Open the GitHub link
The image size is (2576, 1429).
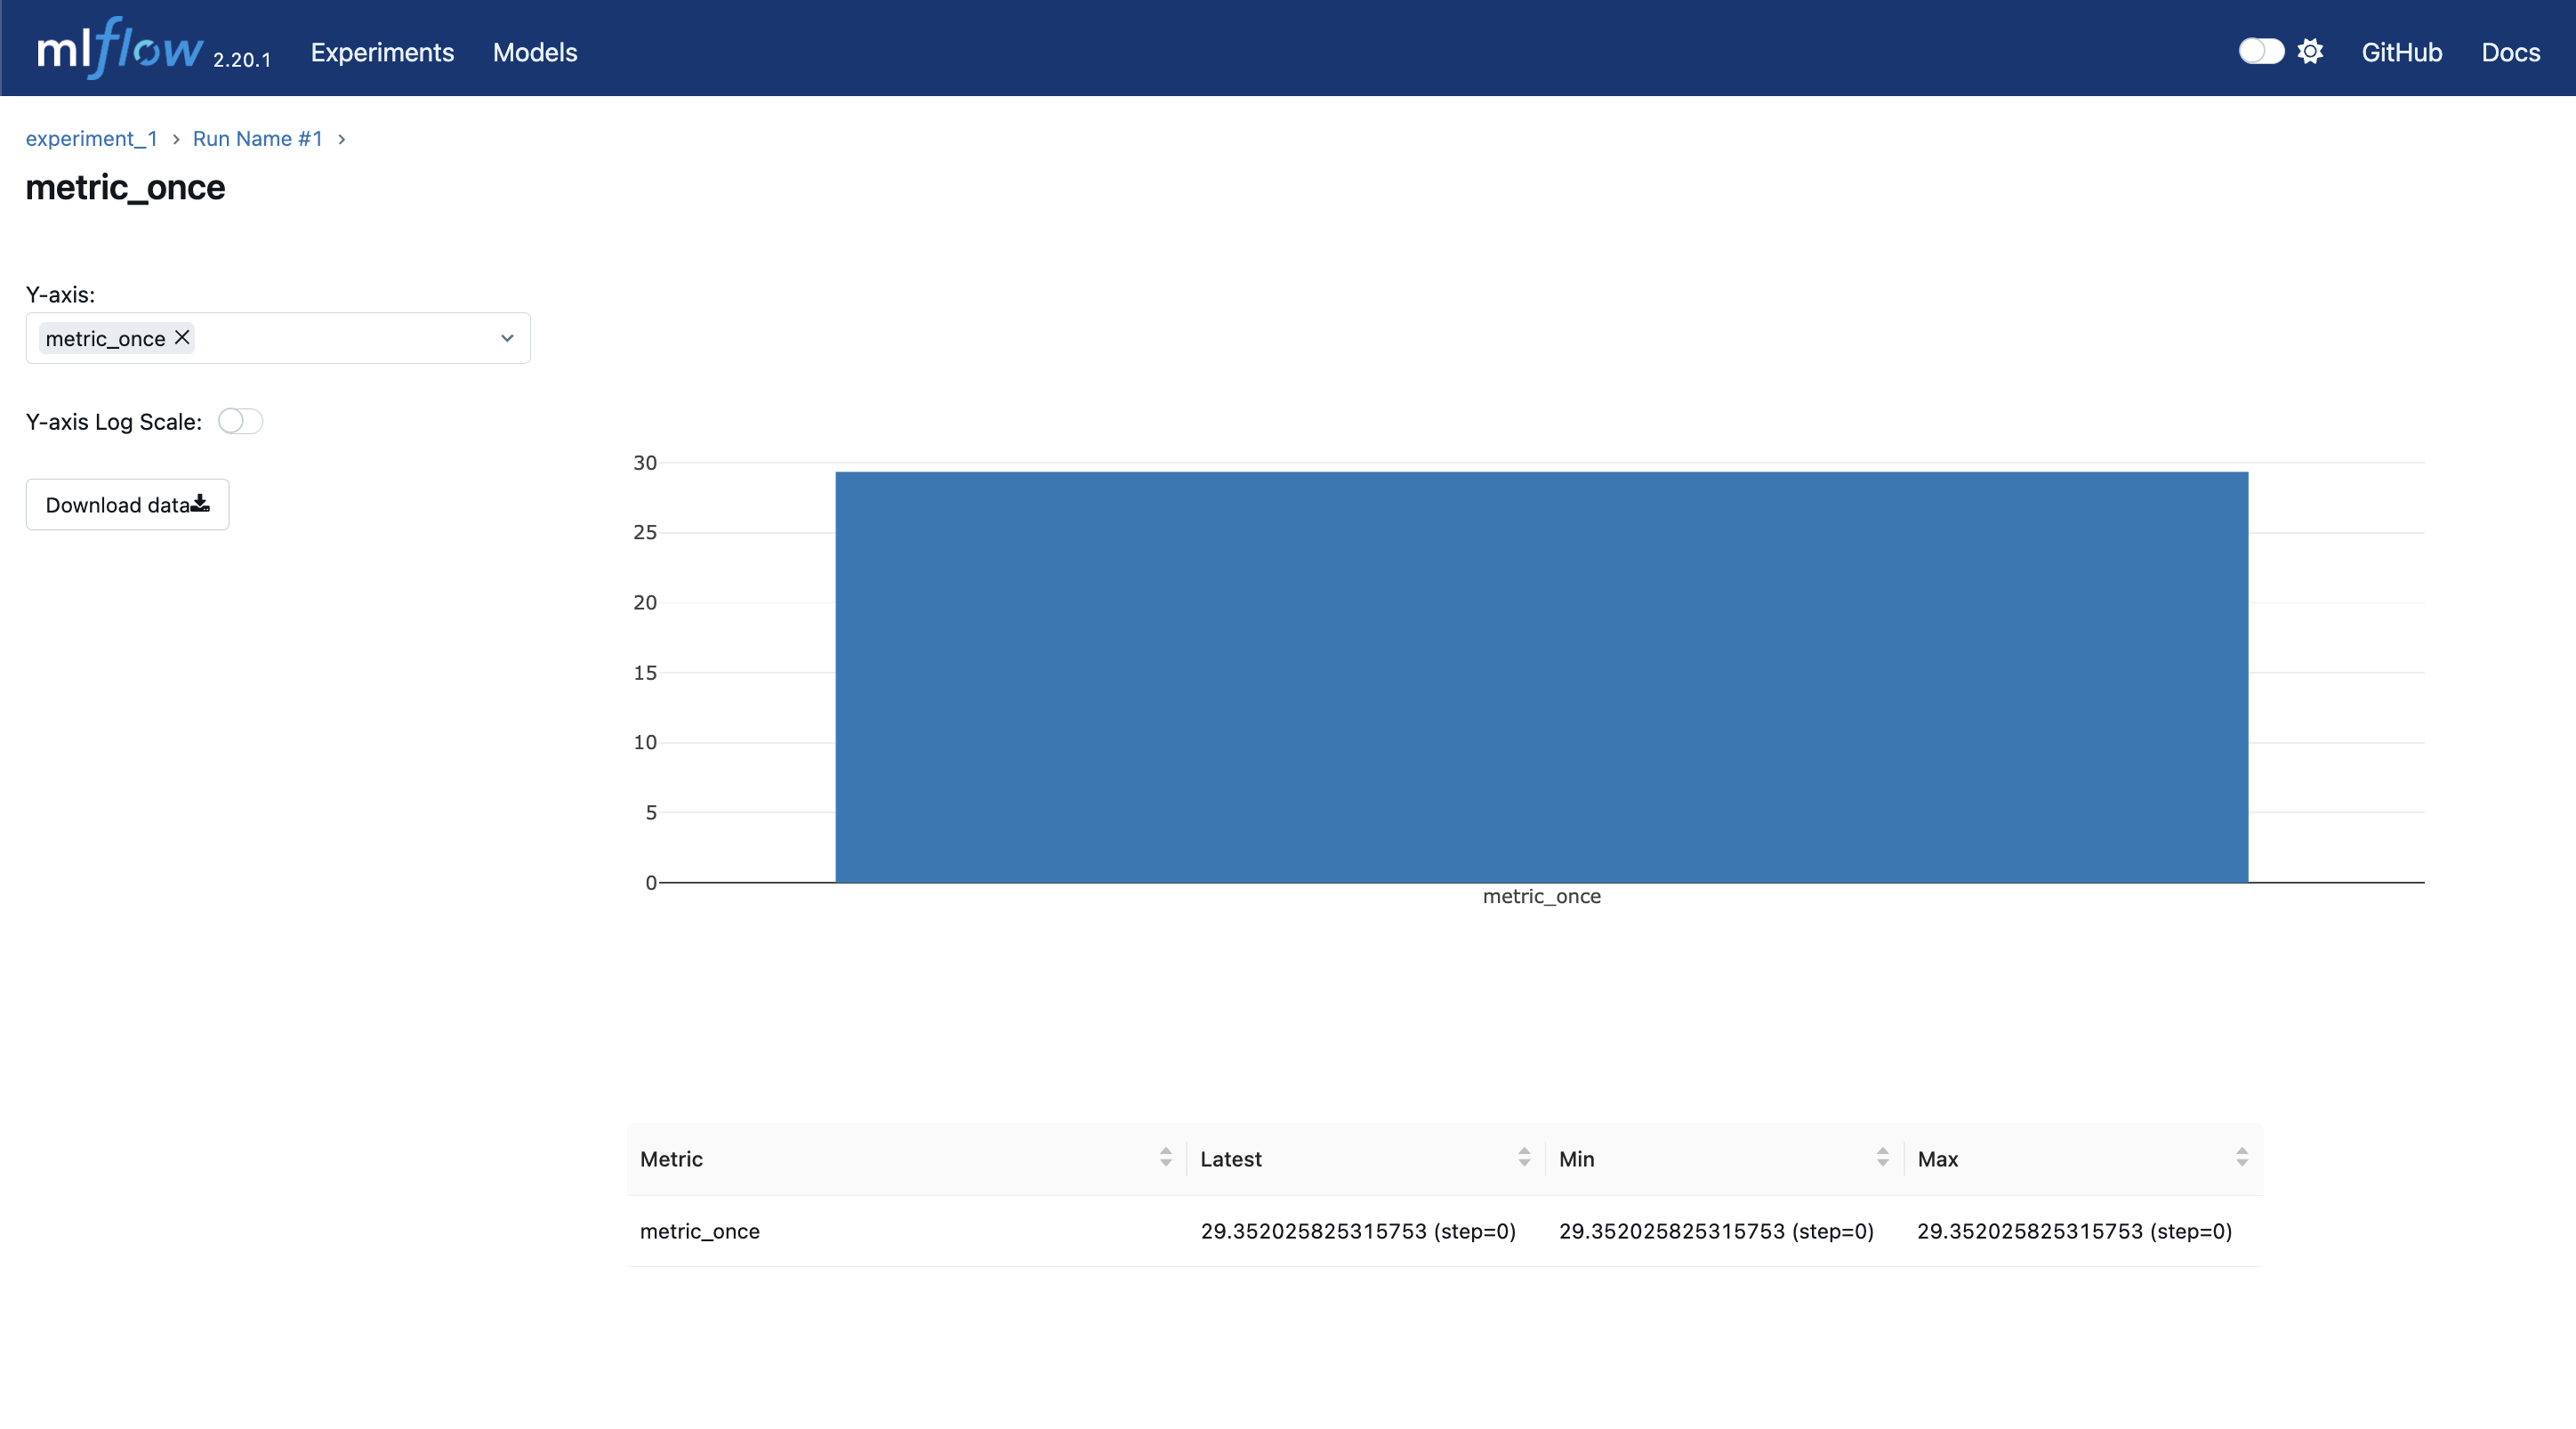pos(2401,52)
